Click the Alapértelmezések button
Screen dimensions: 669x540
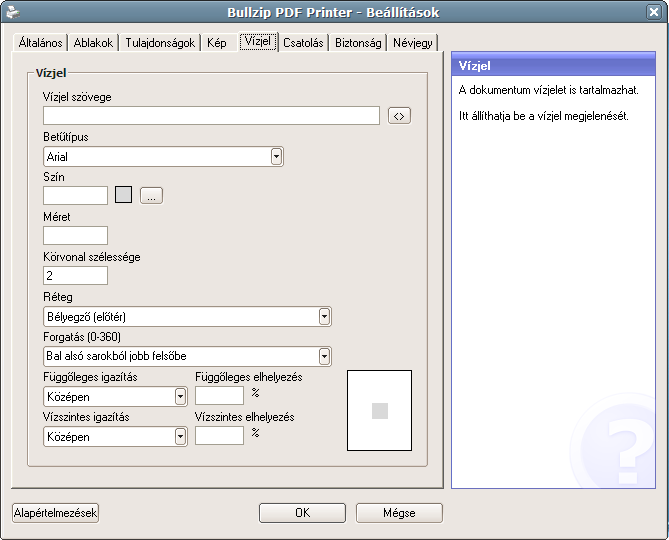pyautogui.click(x=55, y=513)
